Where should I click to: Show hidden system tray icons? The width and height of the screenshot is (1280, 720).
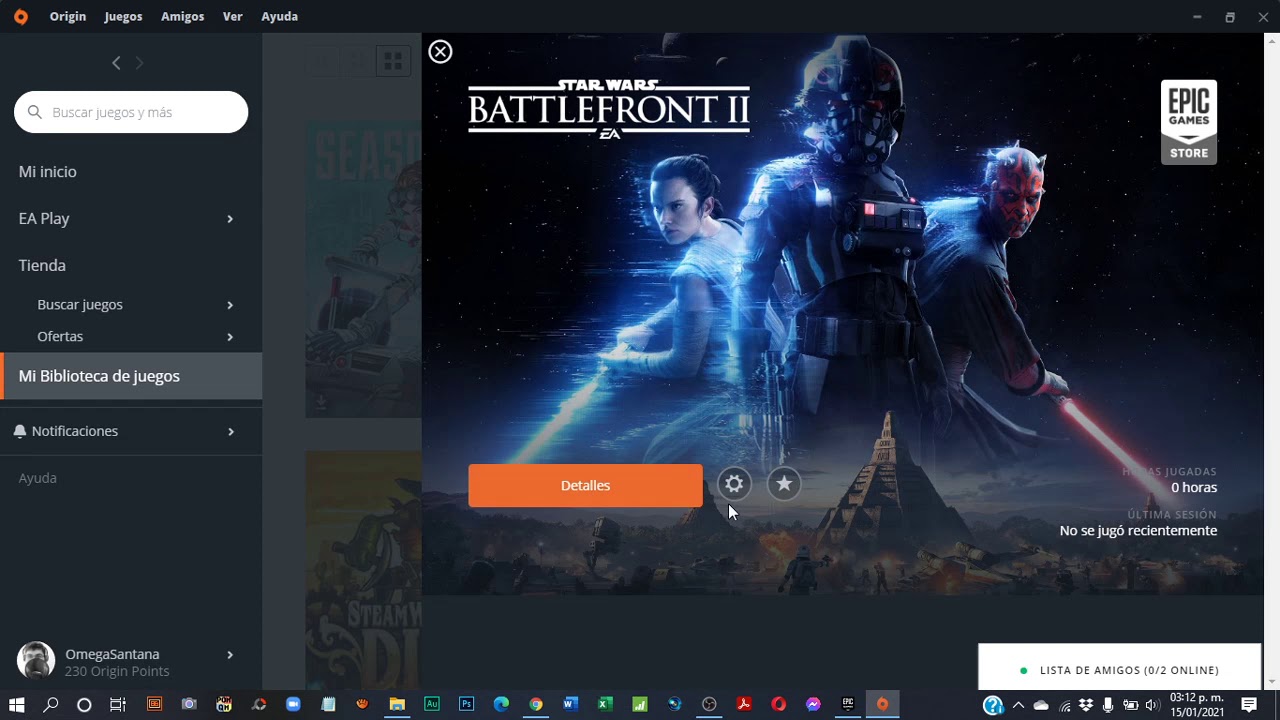1018,705
